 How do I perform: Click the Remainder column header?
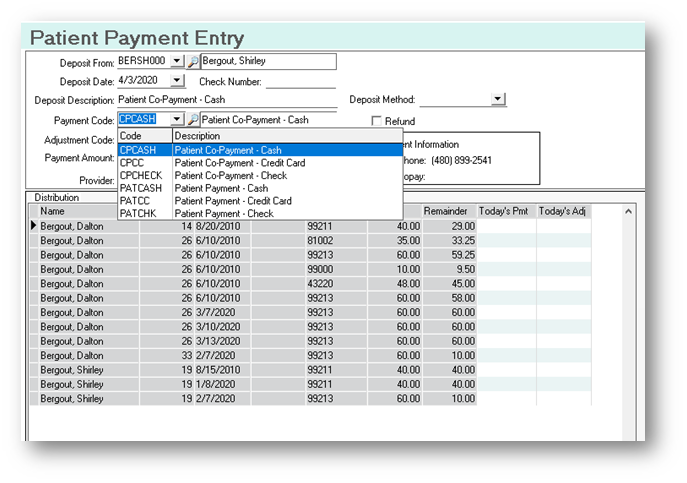445,211
